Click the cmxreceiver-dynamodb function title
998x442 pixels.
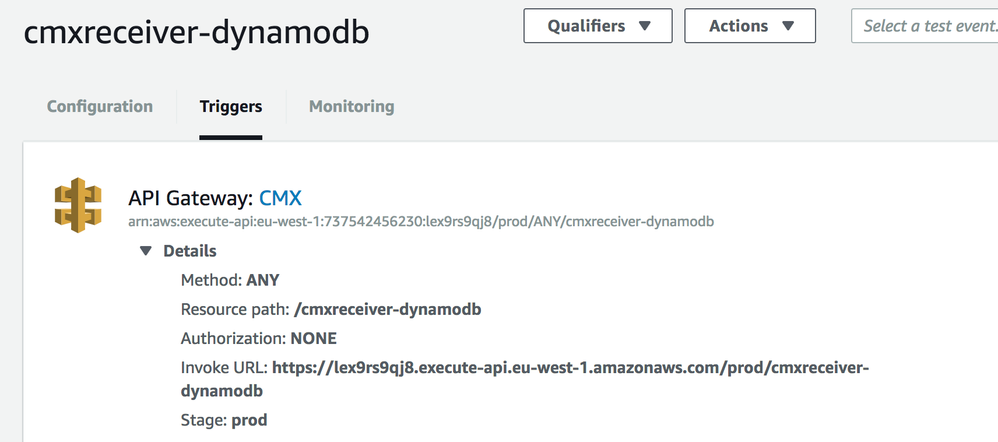196,33
